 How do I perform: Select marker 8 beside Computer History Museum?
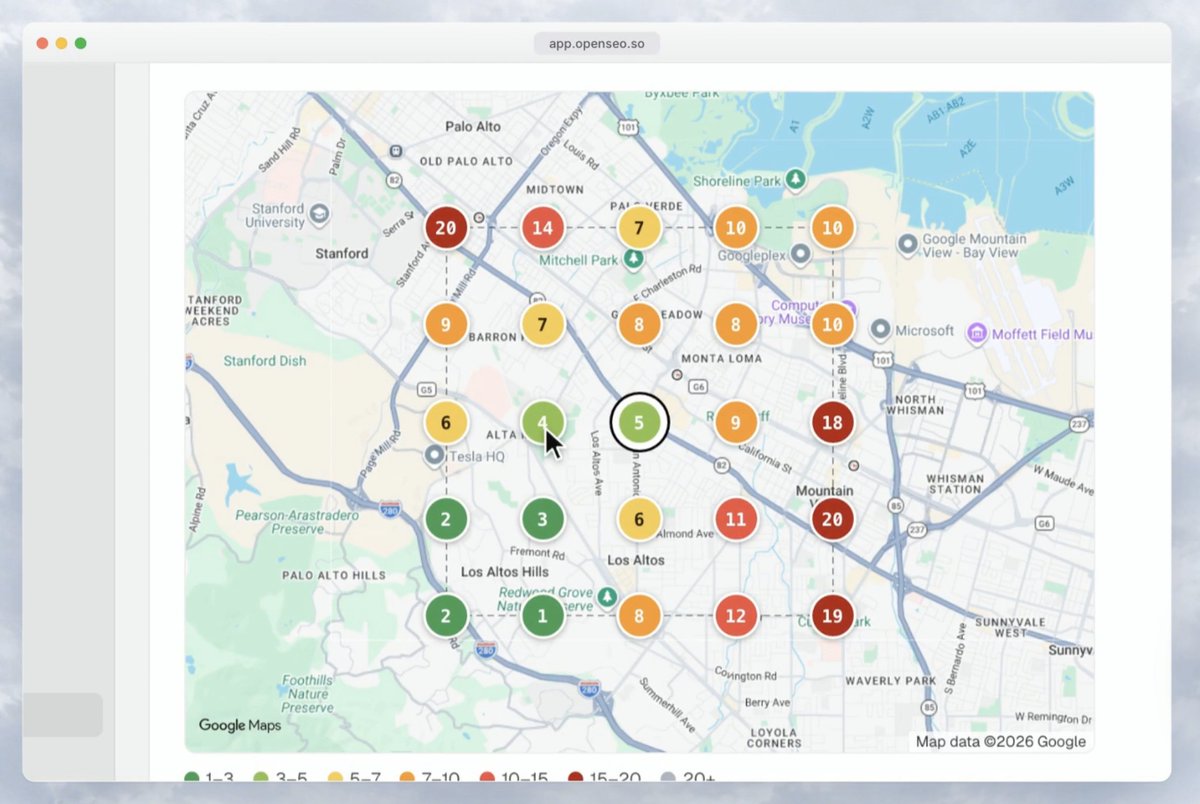pos(735,325)
